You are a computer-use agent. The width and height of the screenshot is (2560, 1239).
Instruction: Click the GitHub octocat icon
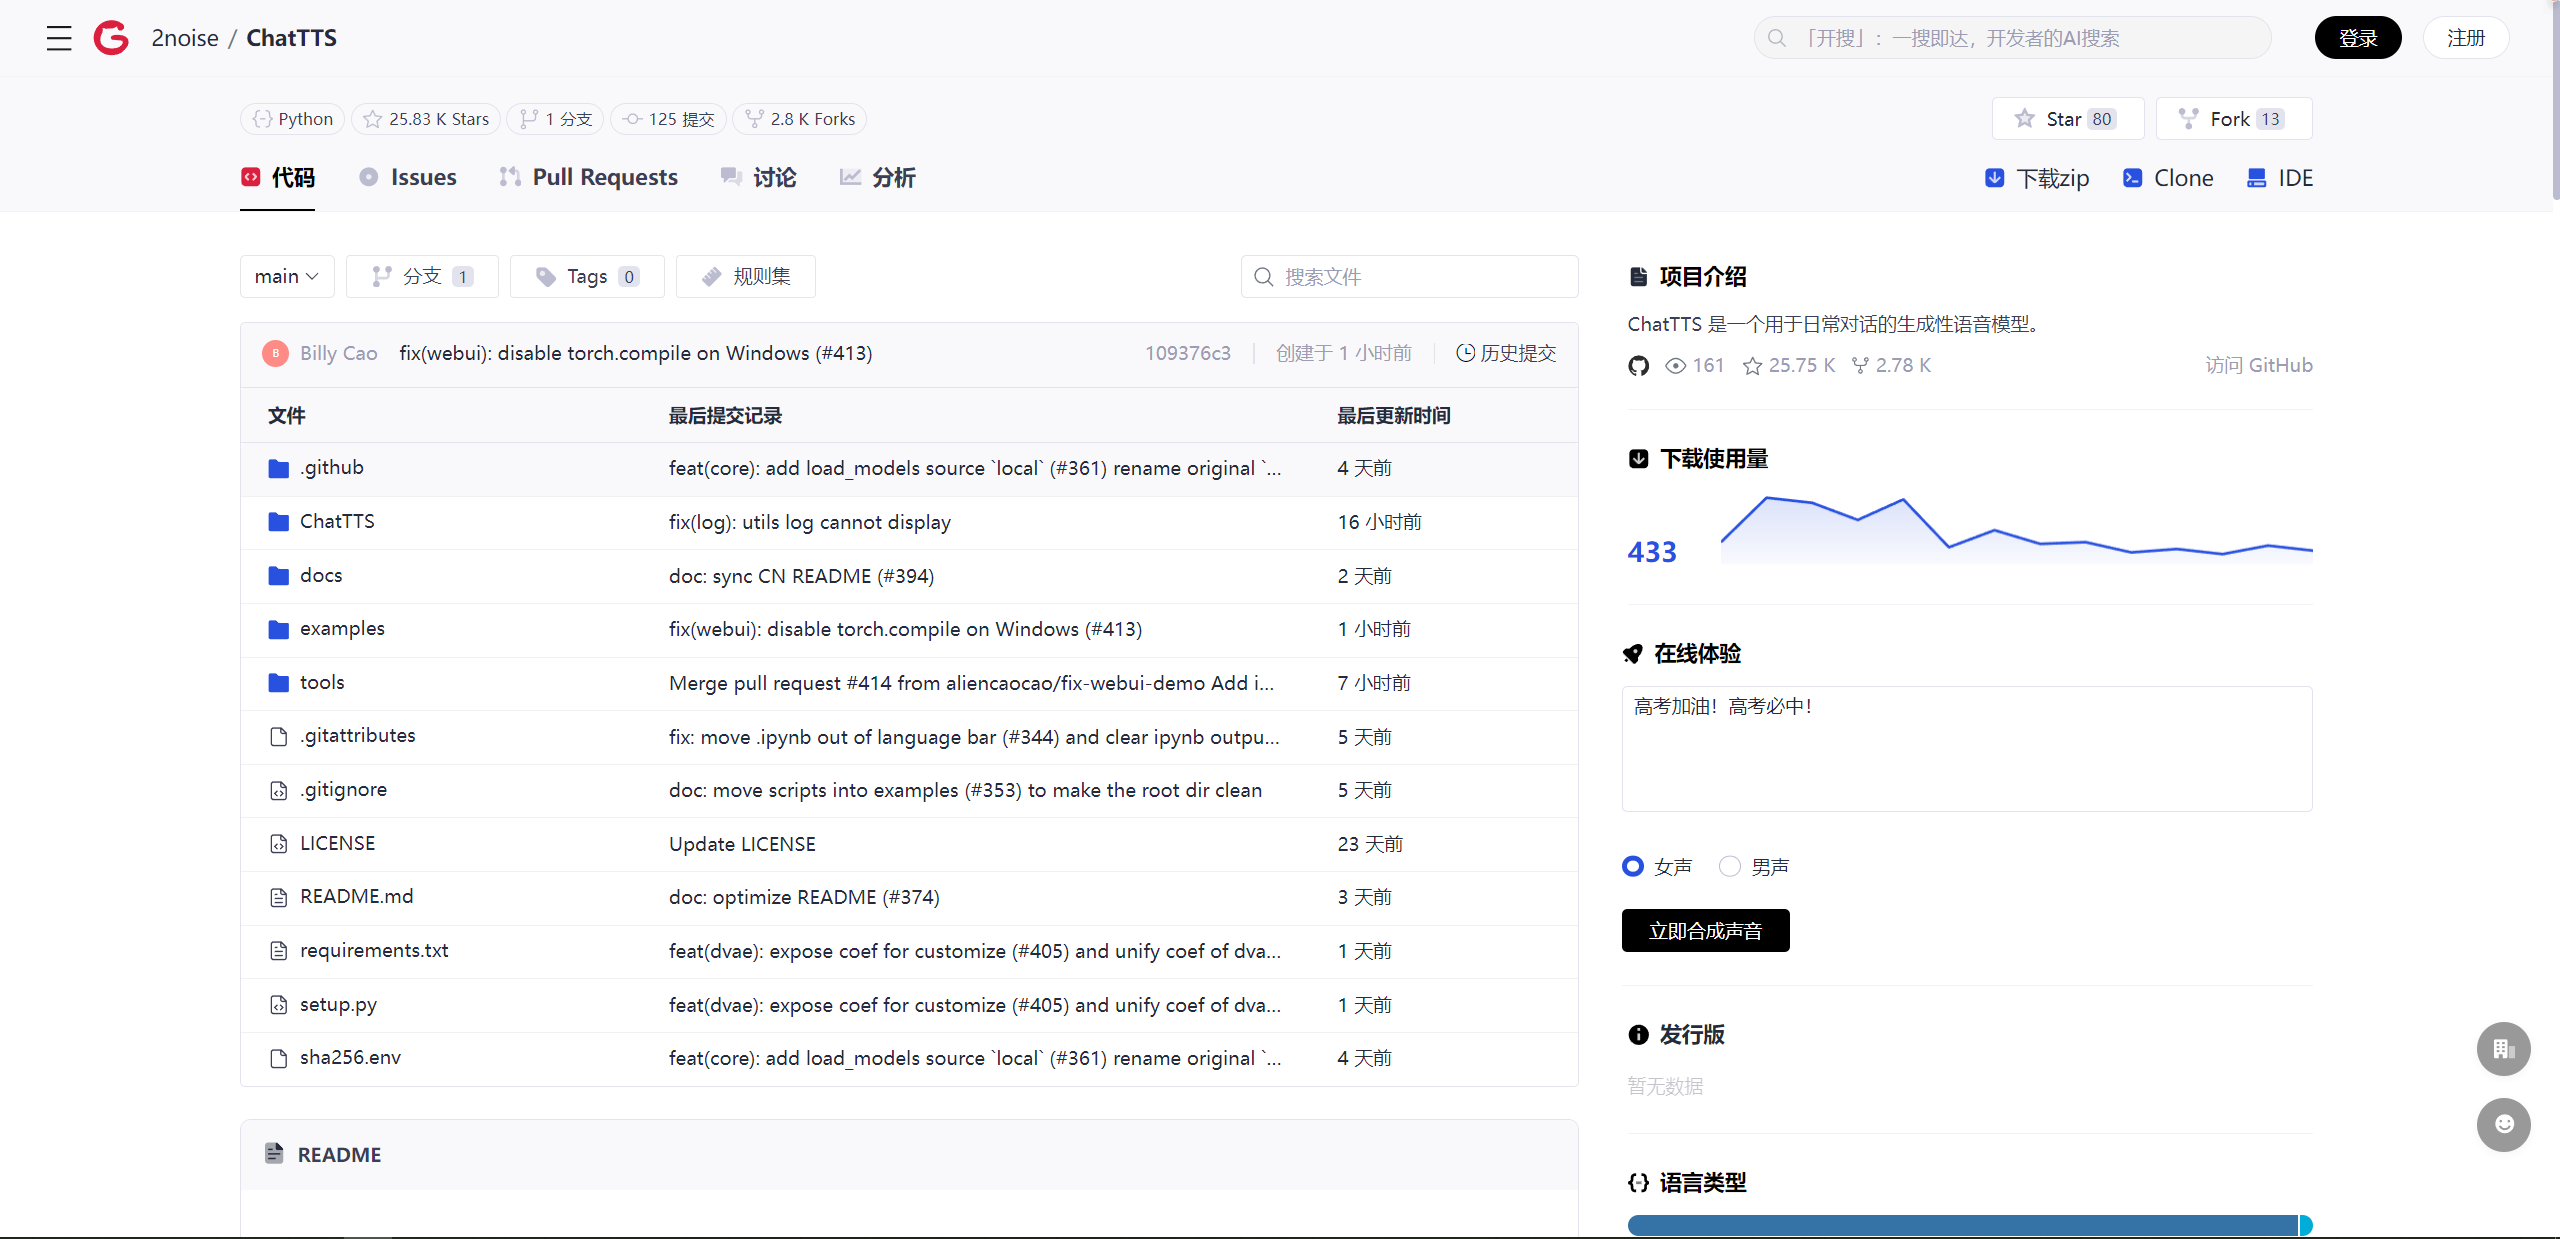click(x=1638, y=366)
